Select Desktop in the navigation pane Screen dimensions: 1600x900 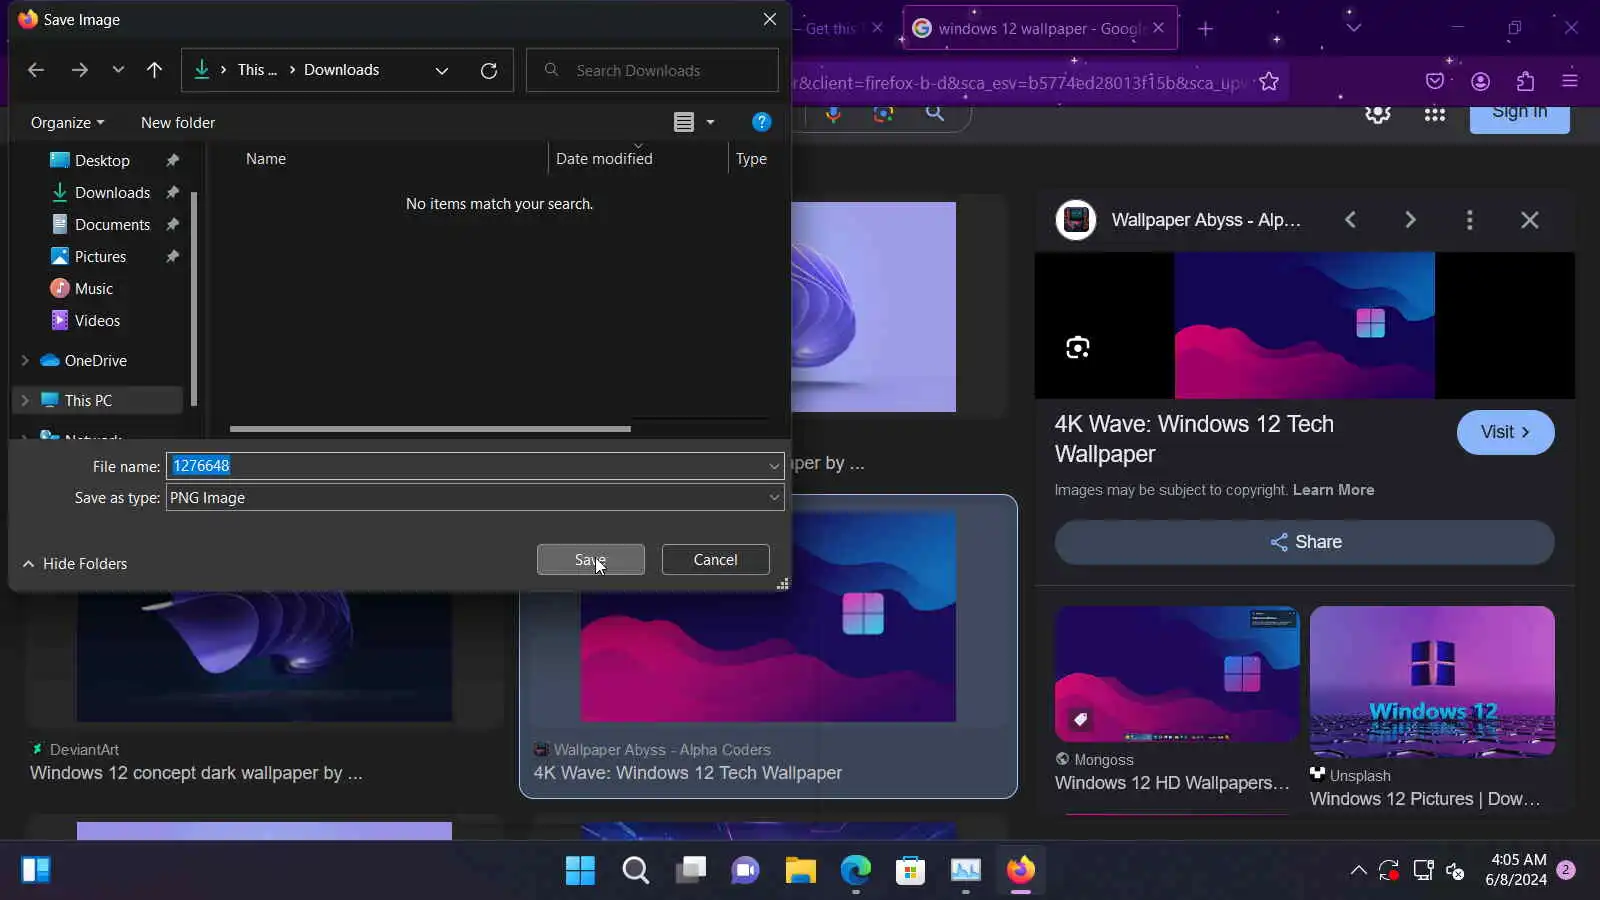[102, 160]
